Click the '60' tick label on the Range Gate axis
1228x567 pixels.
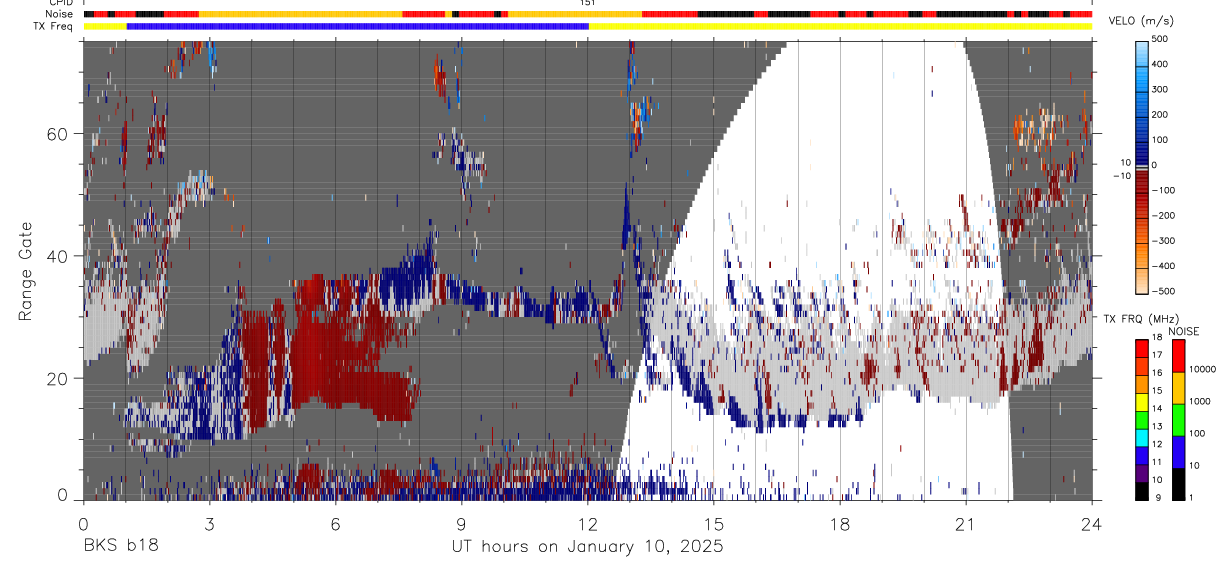click(57, 133)
